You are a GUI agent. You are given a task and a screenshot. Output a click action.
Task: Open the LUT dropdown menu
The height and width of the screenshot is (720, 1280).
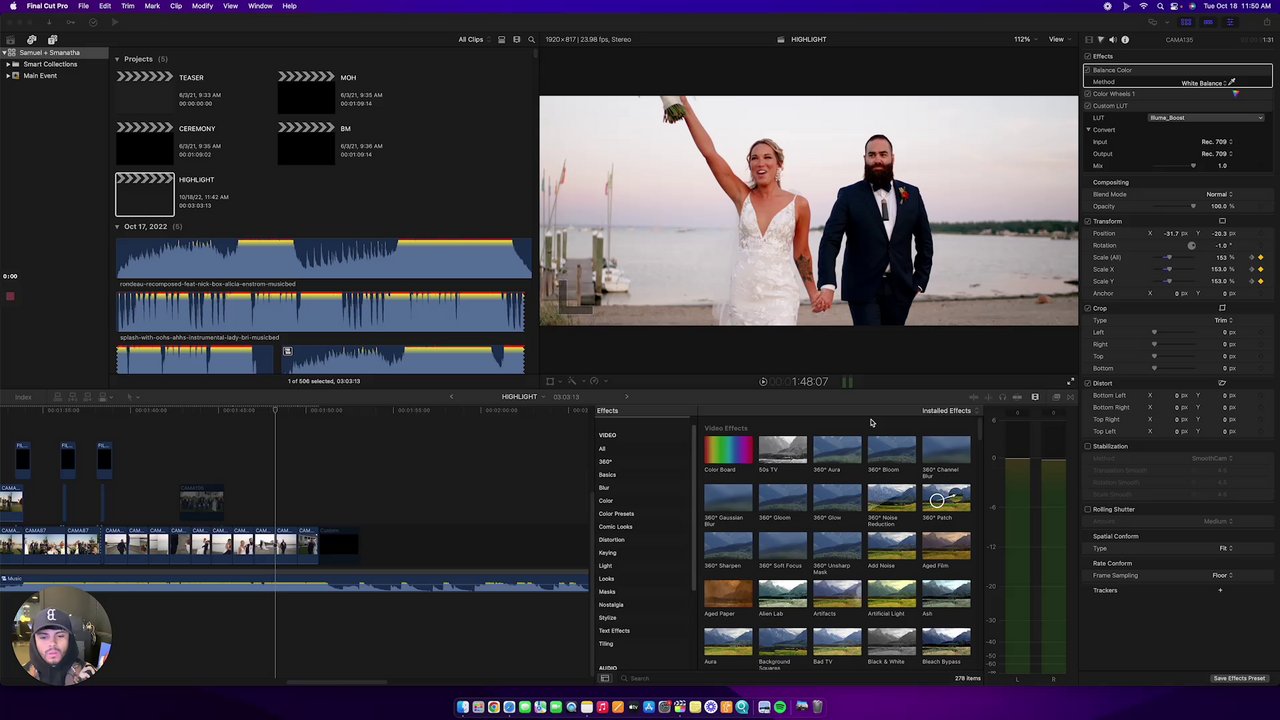1205,118
